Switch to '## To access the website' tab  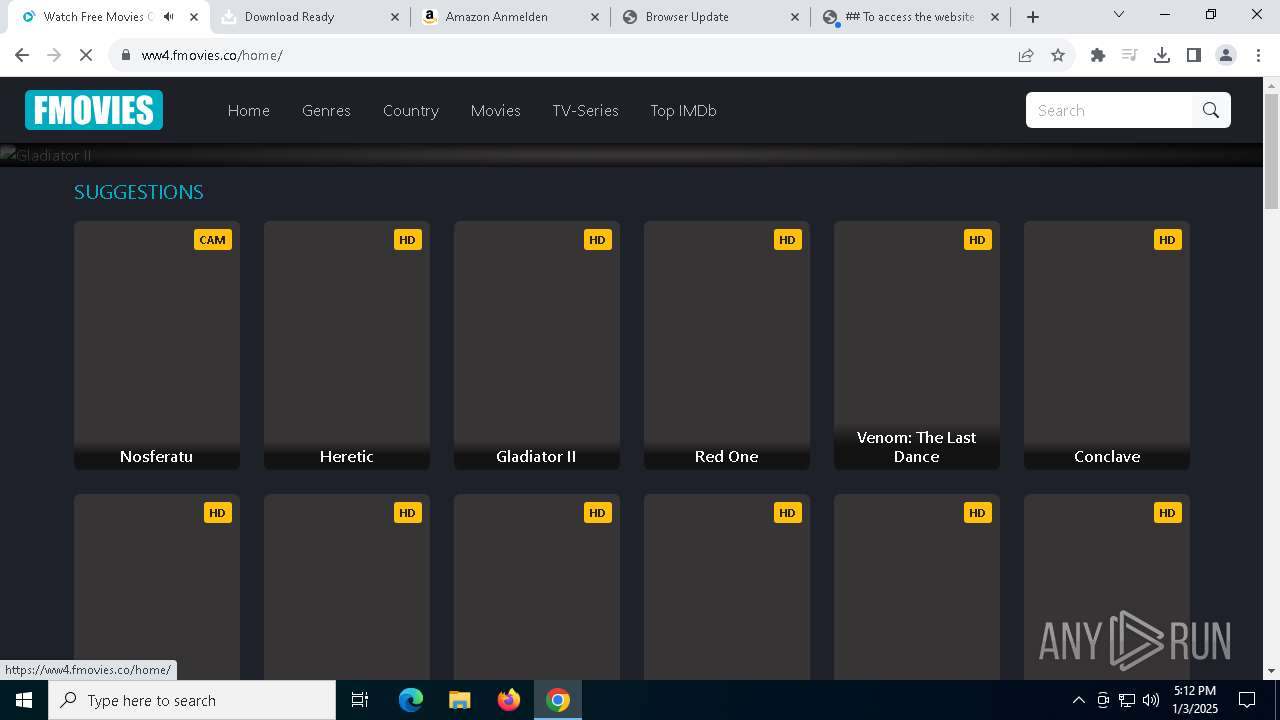(x=910, y=17)
